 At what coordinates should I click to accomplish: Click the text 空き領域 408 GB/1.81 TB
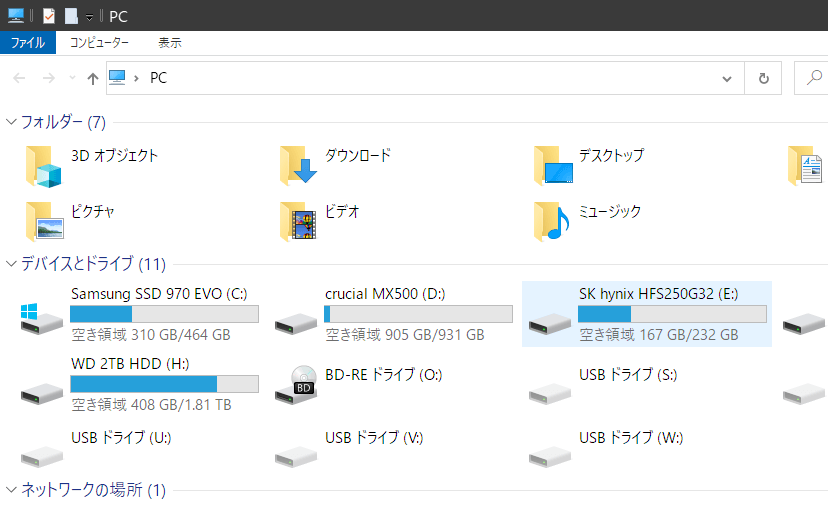tap(152, 404)
